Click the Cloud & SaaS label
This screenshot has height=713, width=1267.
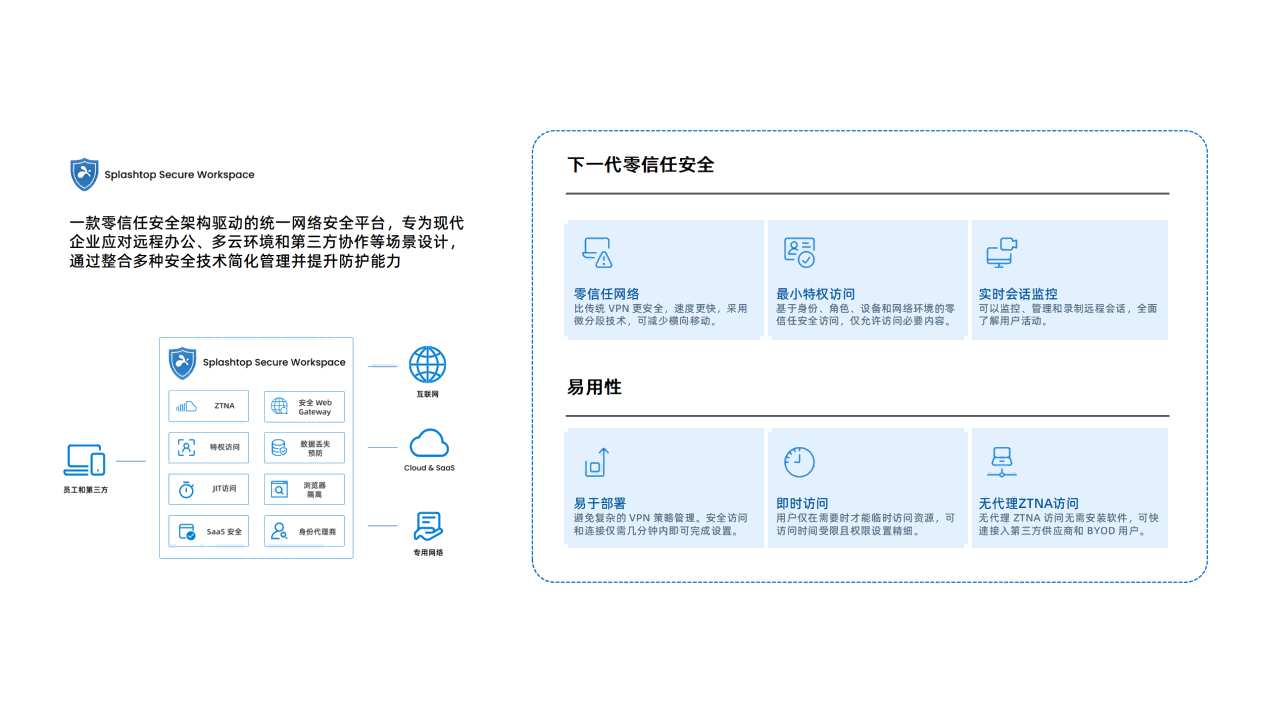click(429, 468)
